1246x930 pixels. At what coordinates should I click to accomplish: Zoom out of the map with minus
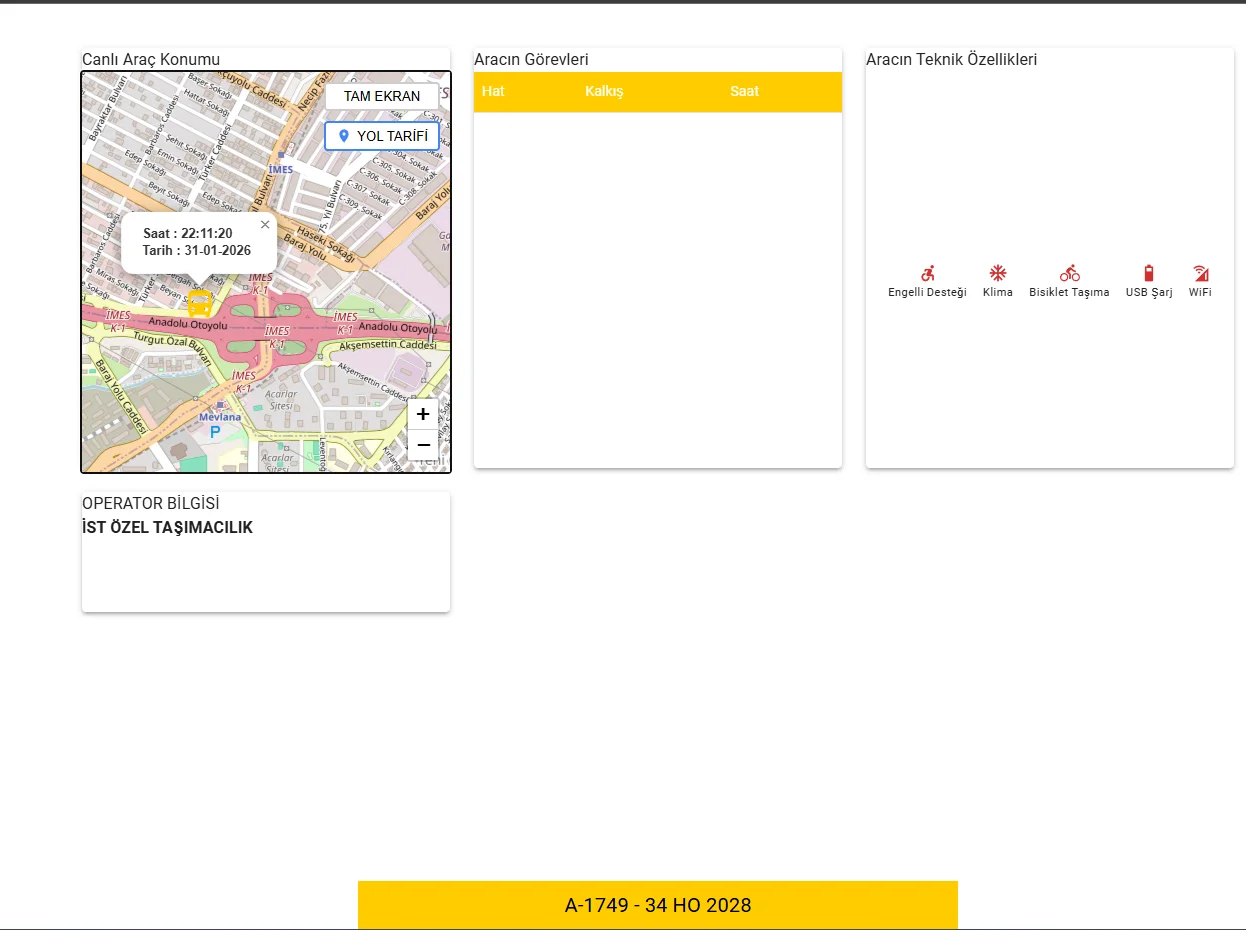tap(423, 445)
